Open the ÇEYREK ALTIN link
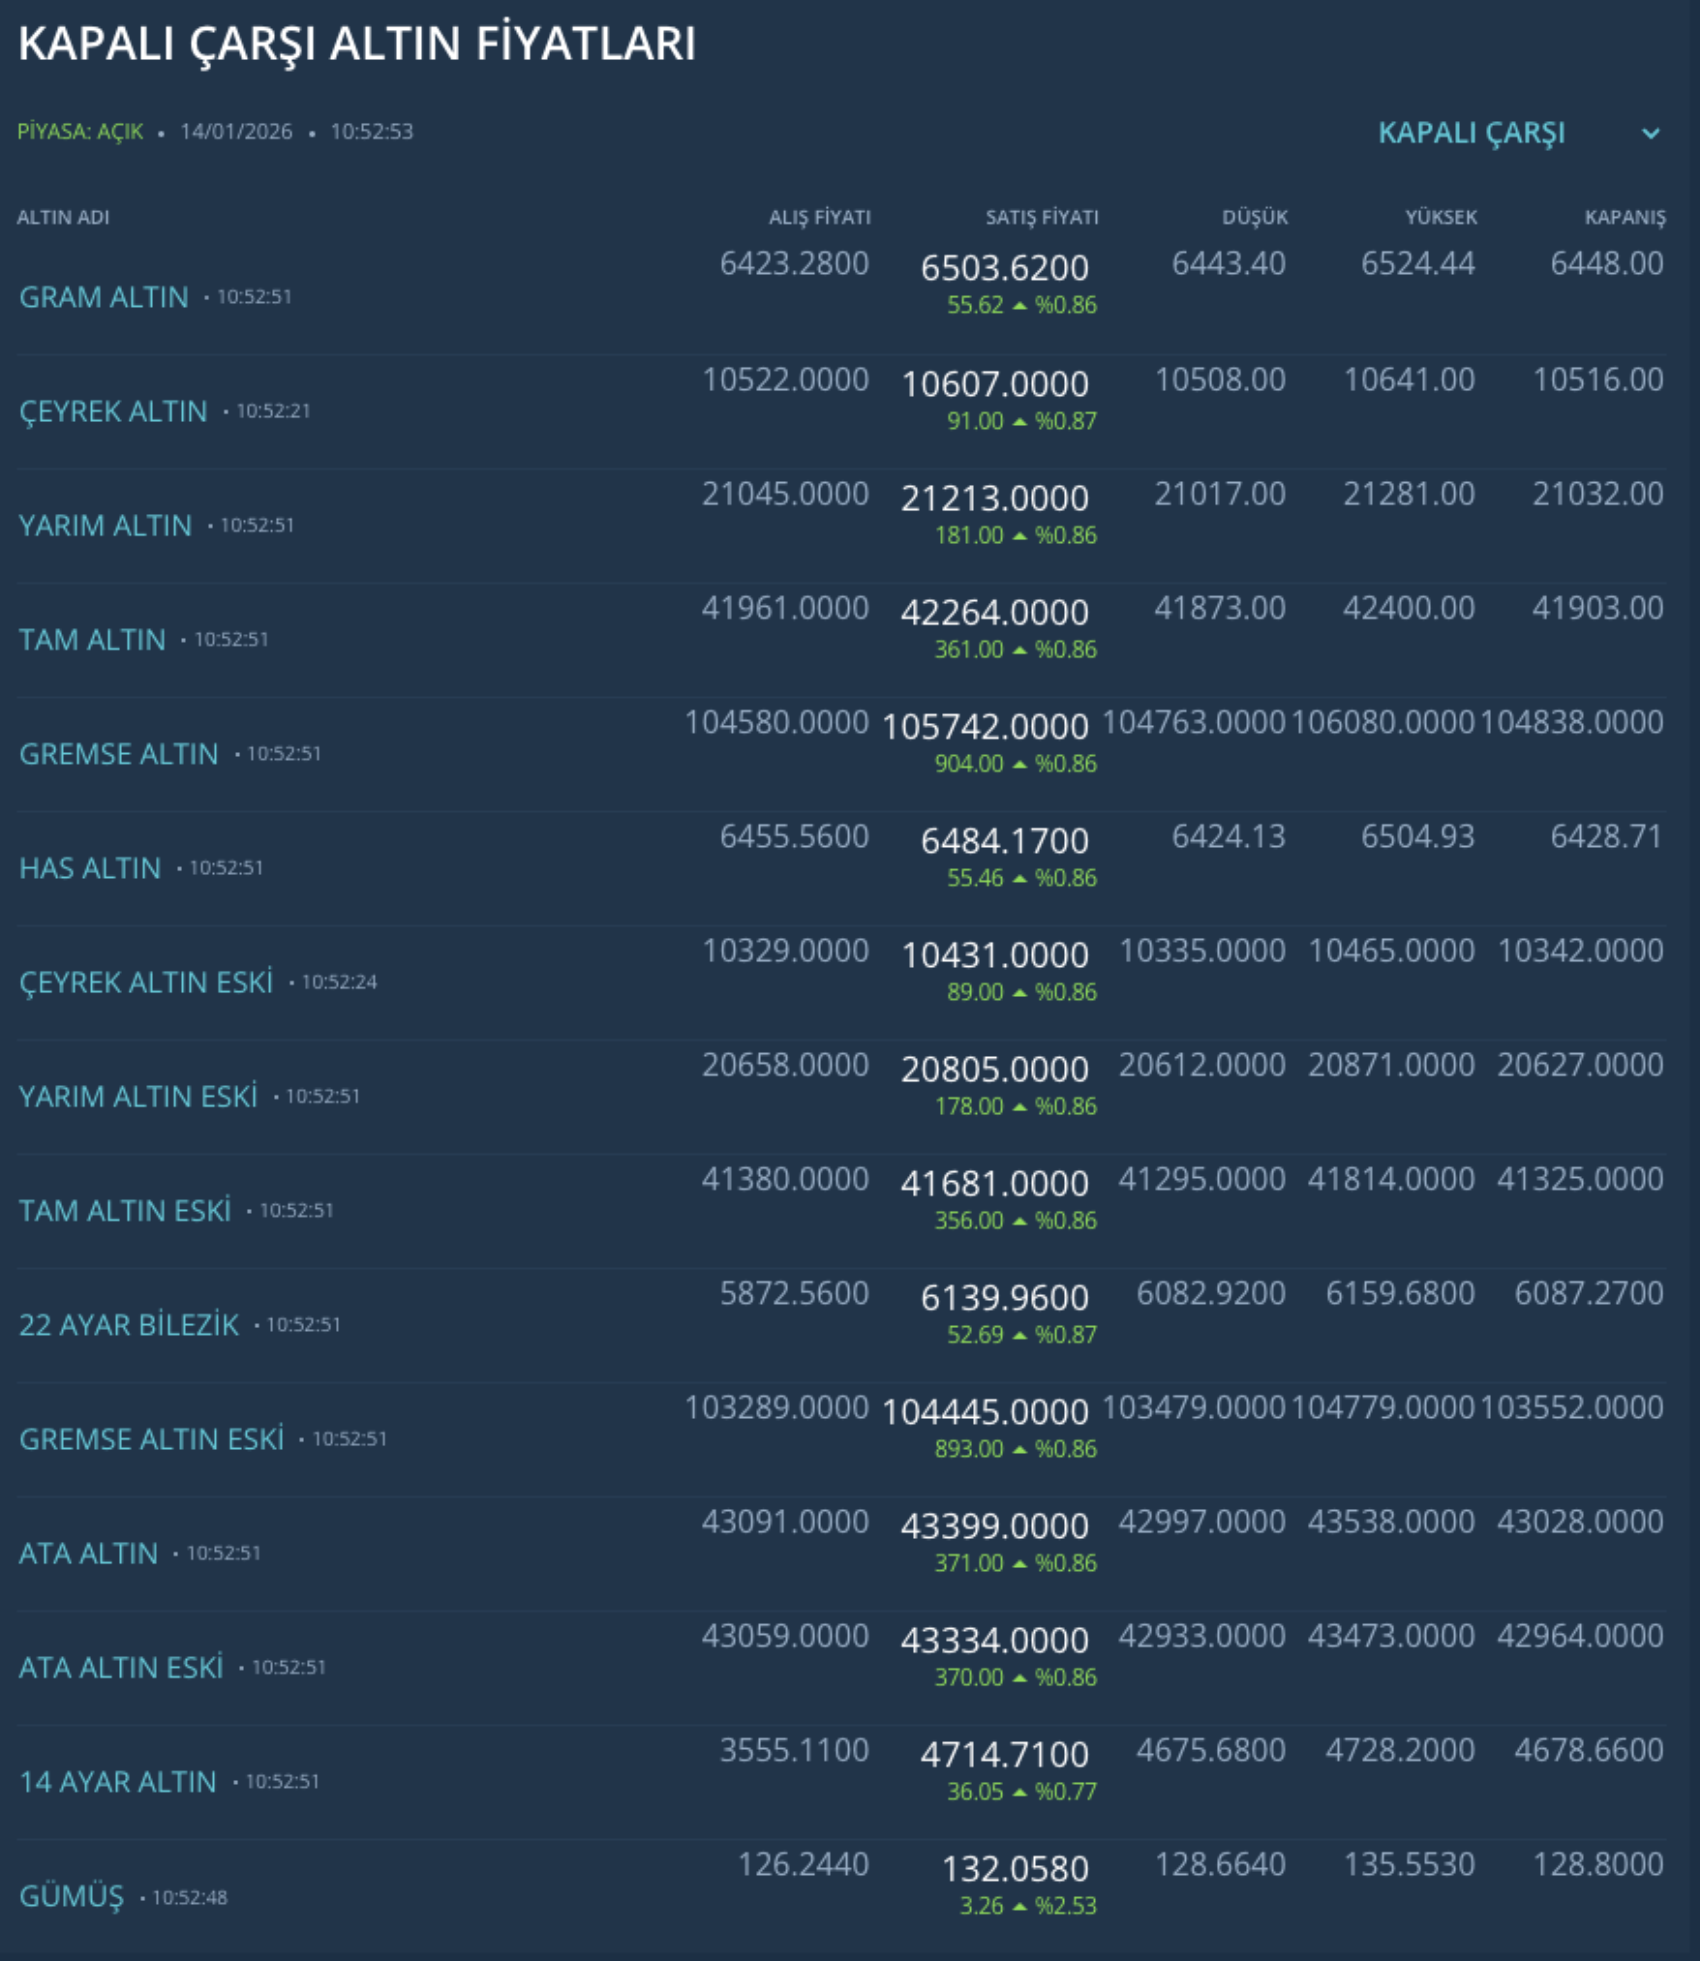 113,411
